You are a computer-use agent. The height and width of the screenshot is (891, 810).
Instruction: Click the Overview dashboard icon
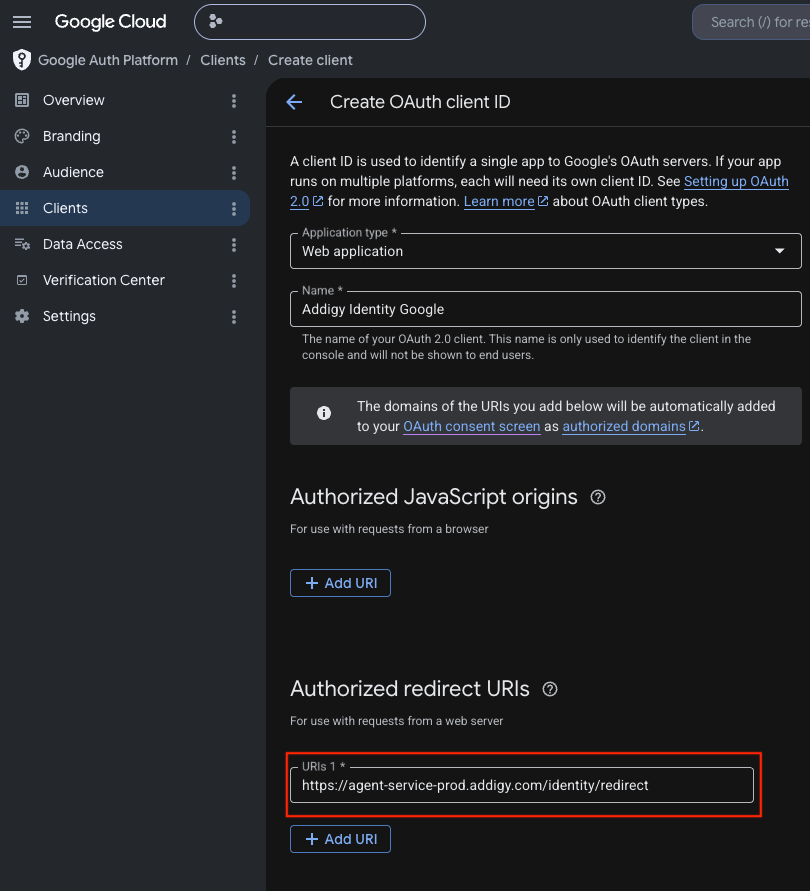[x=22, y=101]
